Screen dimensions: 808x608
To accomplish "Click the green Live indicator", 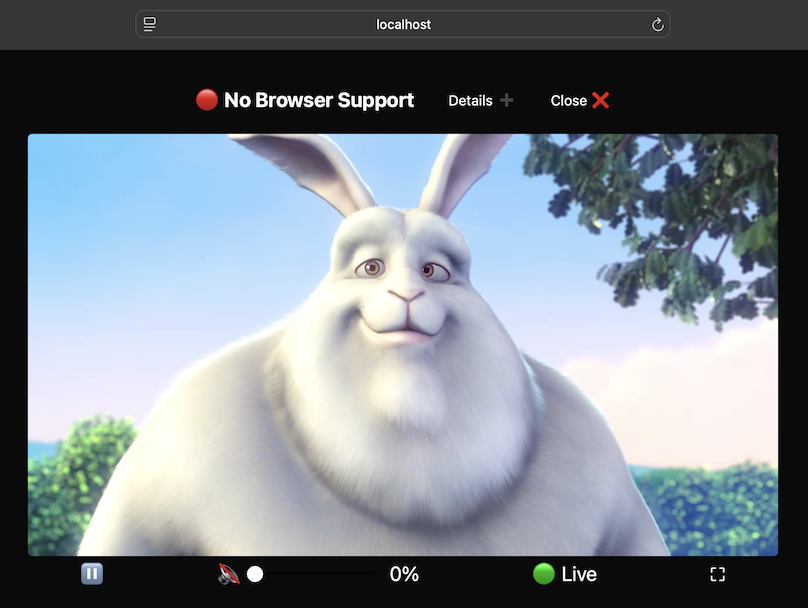I will 565,574.
